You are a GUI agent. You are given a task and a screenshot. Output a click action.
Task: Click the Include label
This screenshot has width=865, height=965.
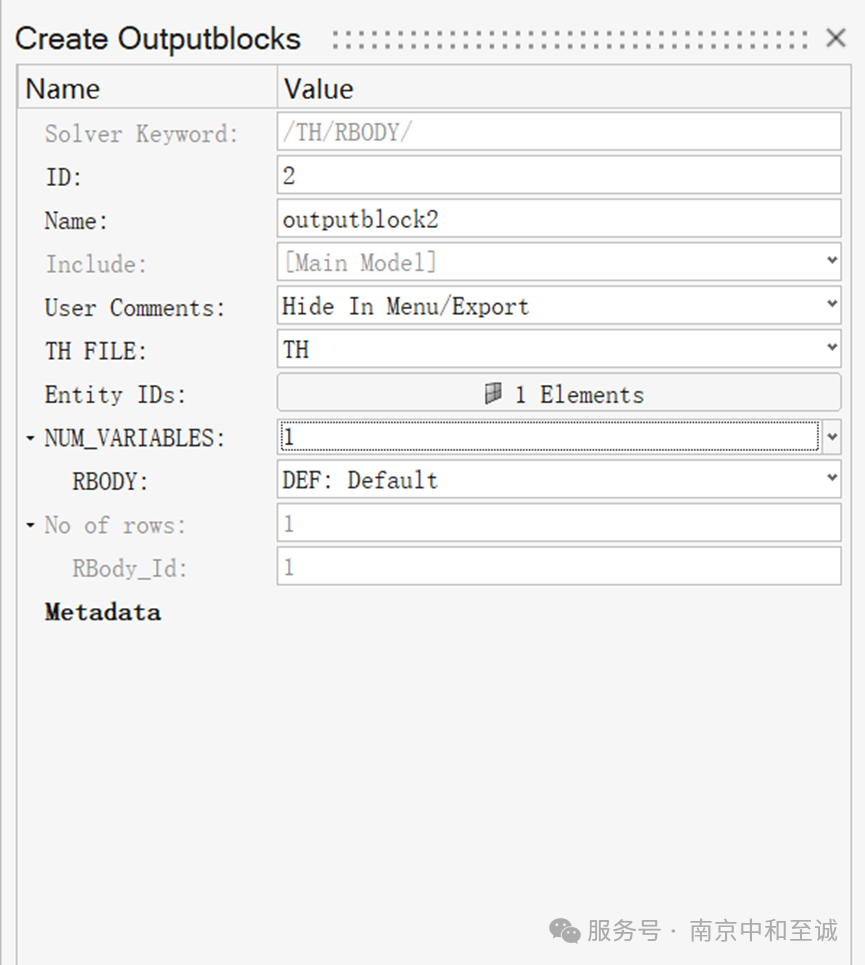[95, 264]
